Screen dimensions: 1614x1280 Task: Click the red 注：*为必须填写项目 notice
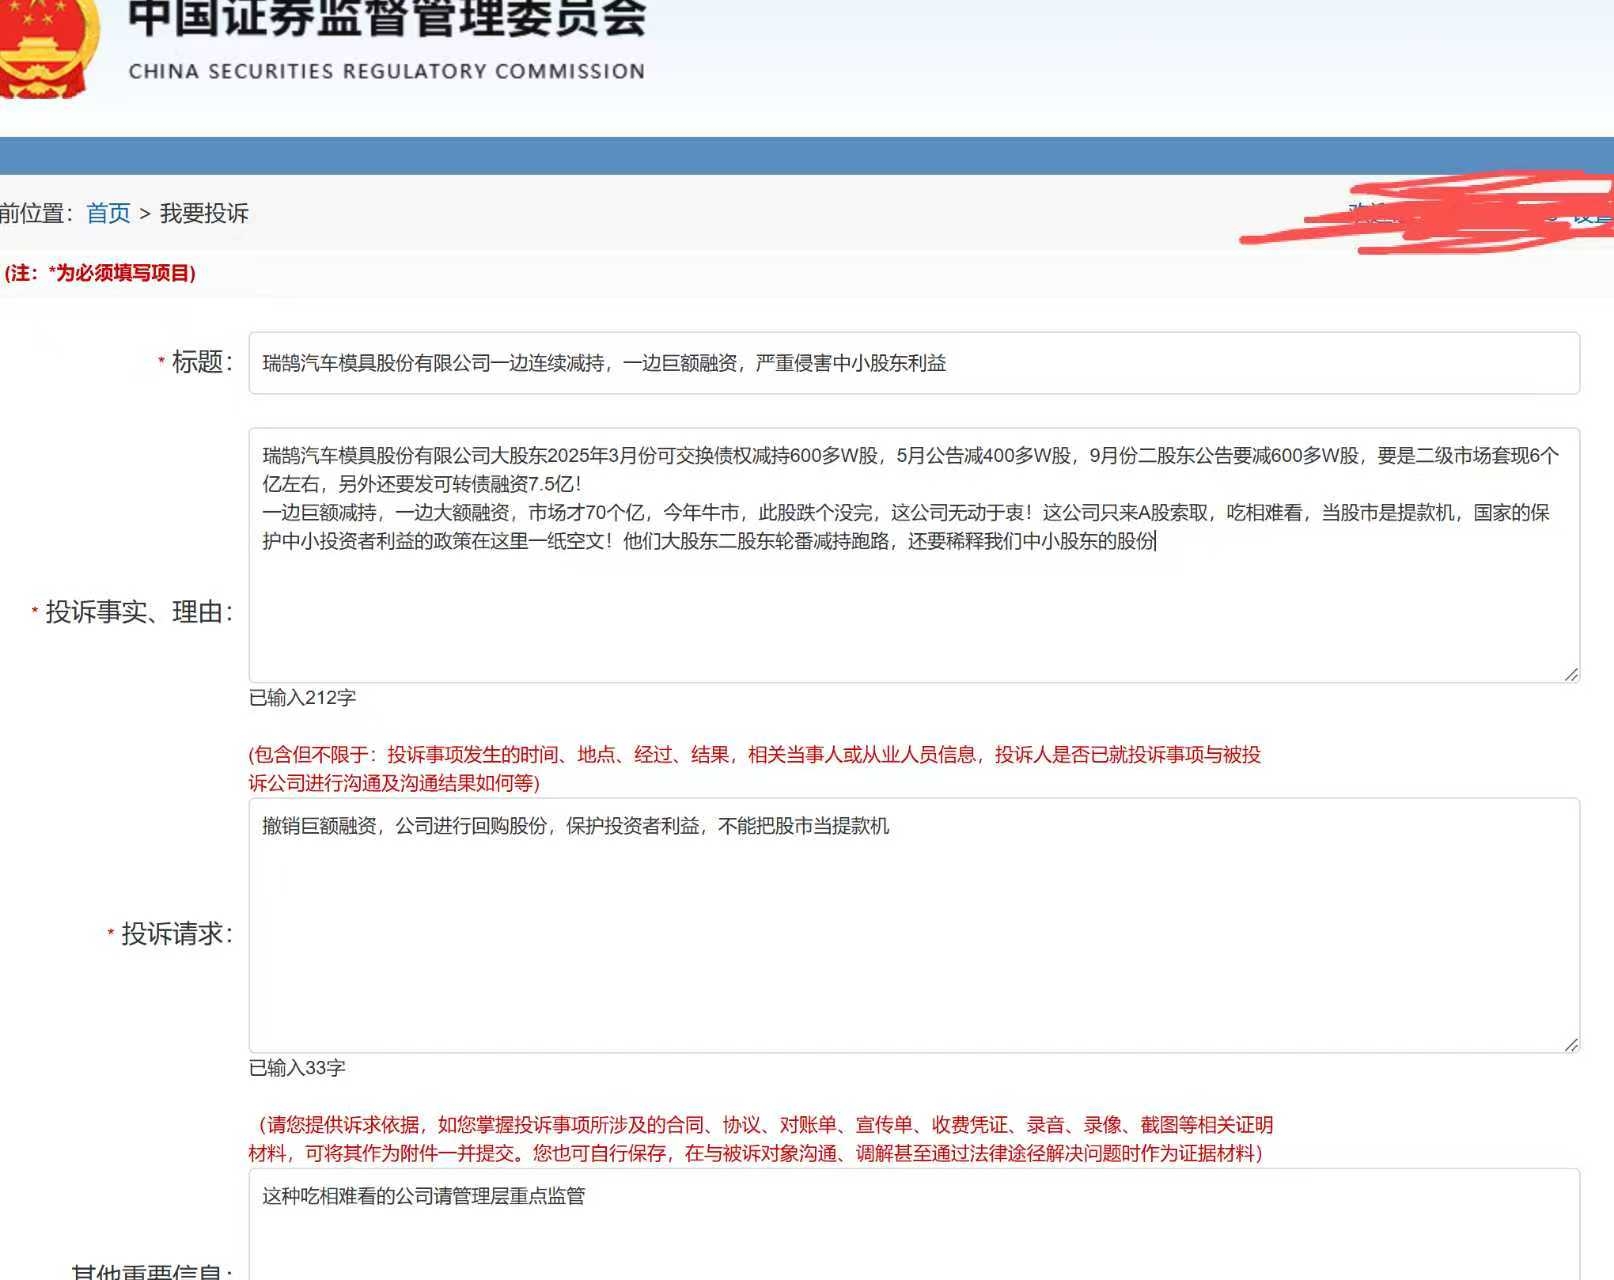(x=100, y=273)
